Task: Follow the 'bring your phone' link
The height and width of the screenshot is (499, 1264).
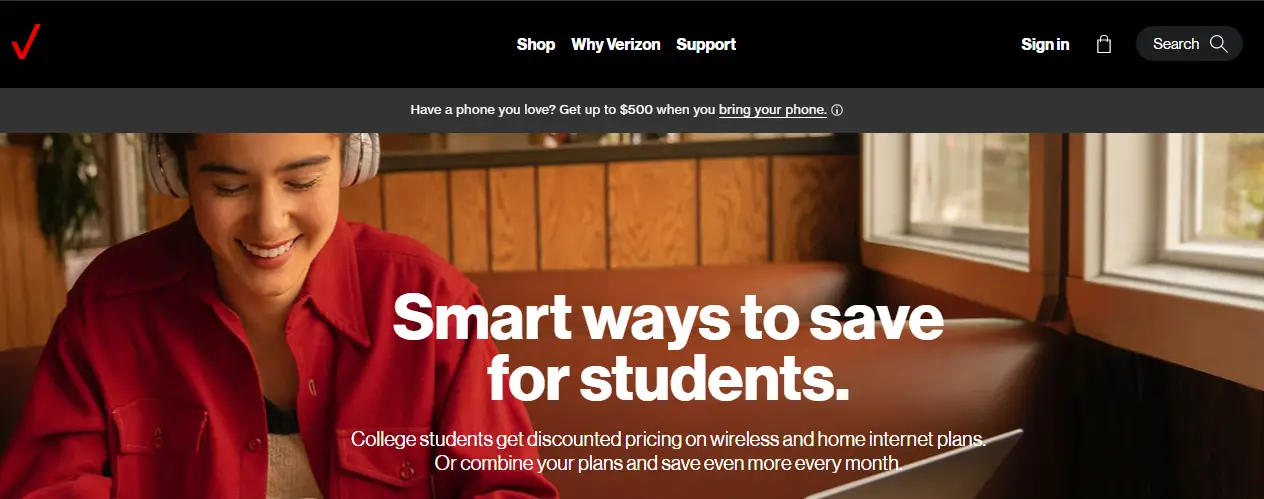Action: (773, 110)
